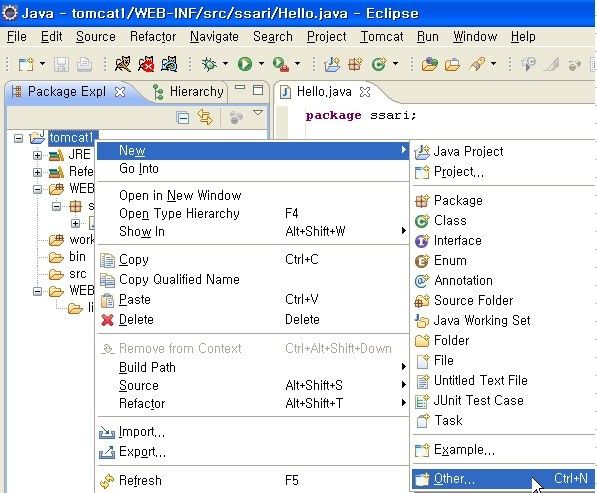Screen dimensions: 597x493
Task: Expand the JRE library tree node
Action: [x=37, y=155]
